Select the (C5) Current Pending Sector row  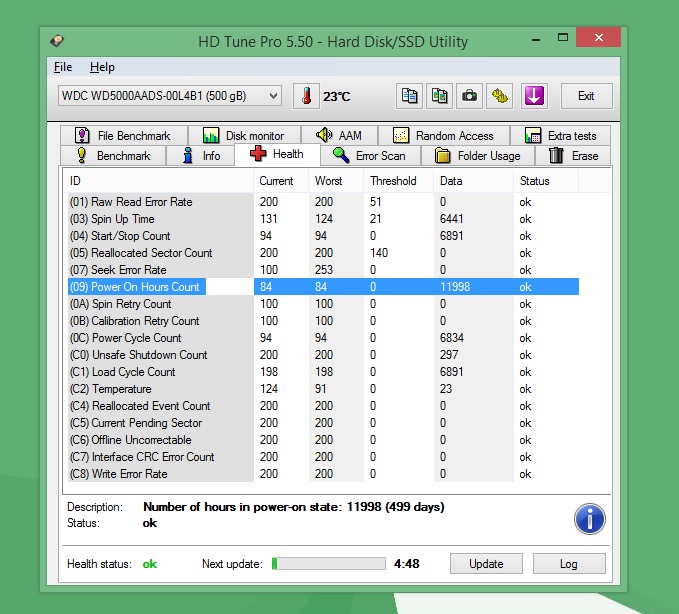click(323, 423)
